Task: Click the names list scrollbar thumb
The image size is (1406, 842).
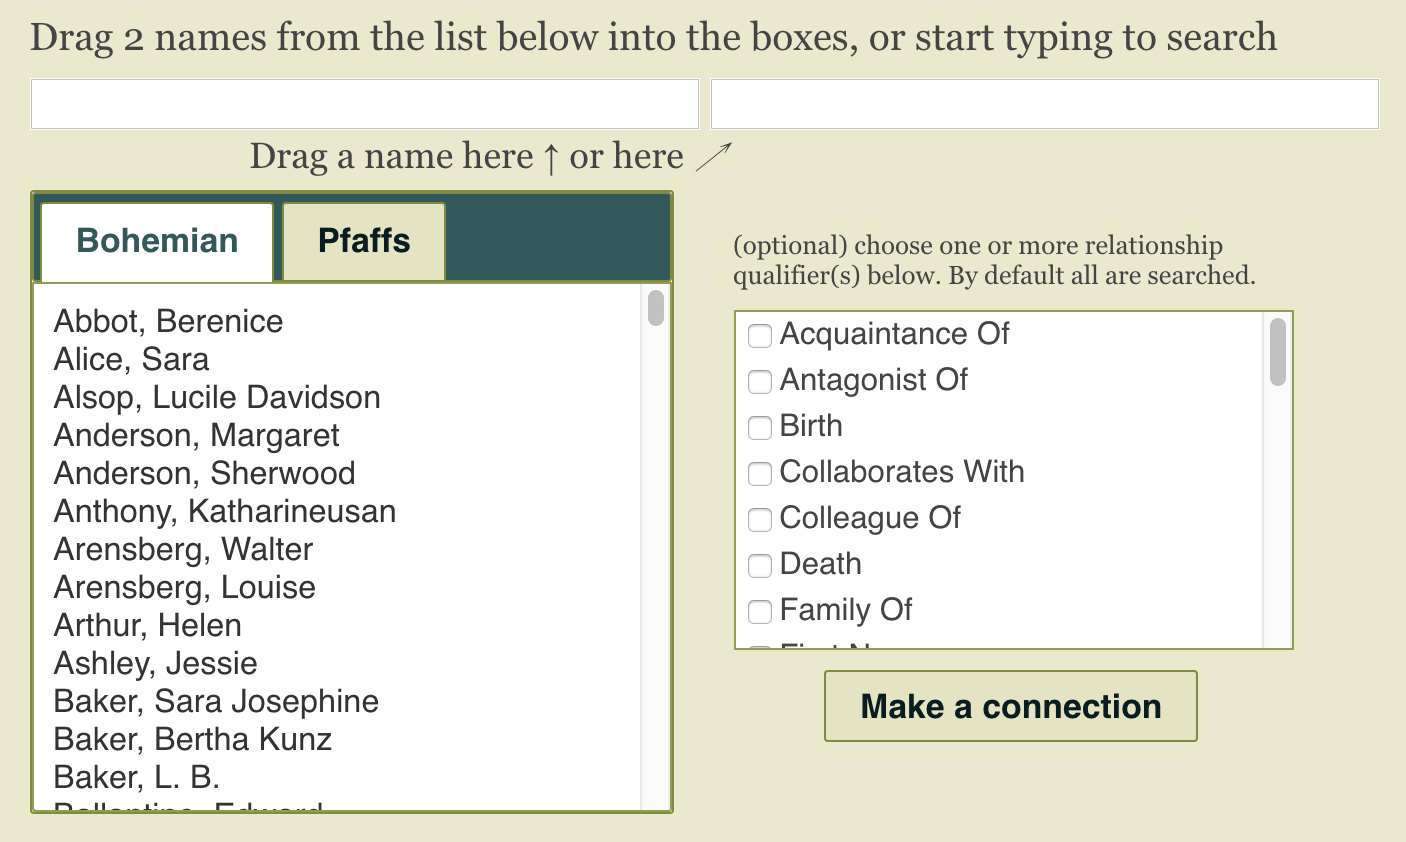Action: pos(656,308)
